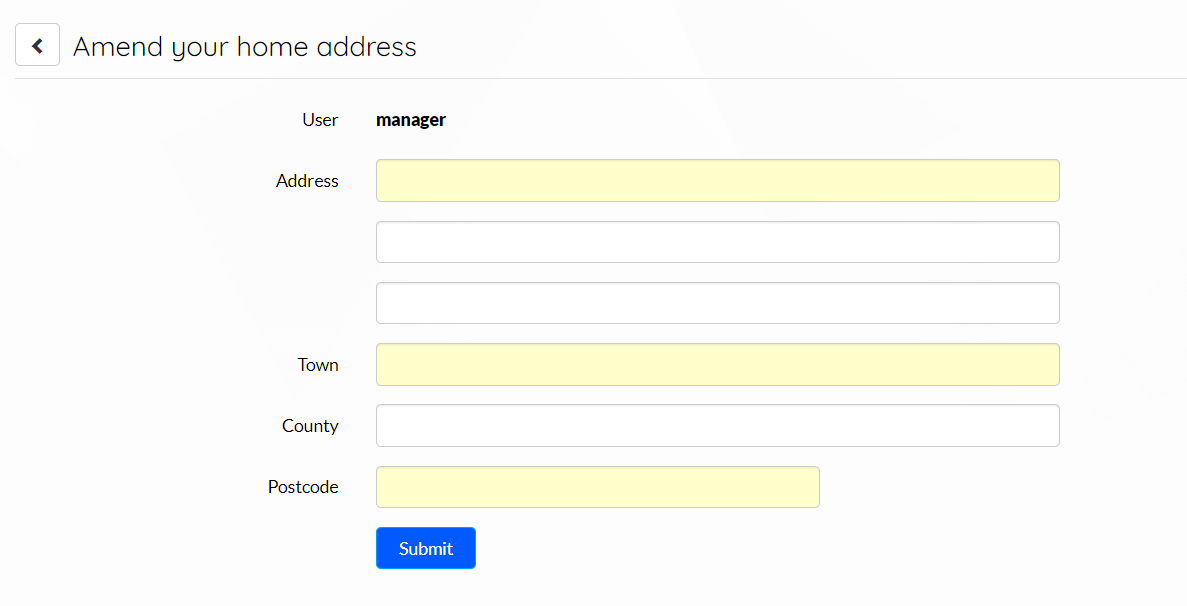Click the 'User' label
This screenshot has height=606, width=1187.
[x=320, y=120]
